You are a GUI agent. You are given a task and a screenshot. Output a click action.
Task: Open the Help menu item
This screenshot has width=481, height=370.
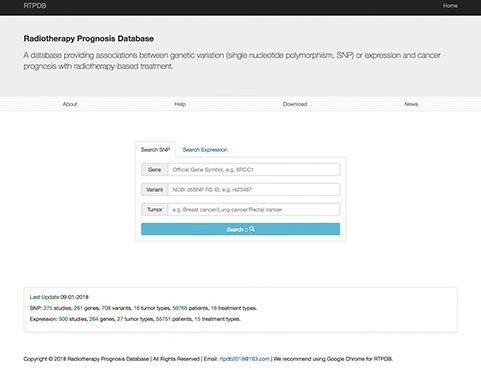[x=180, y=104]
